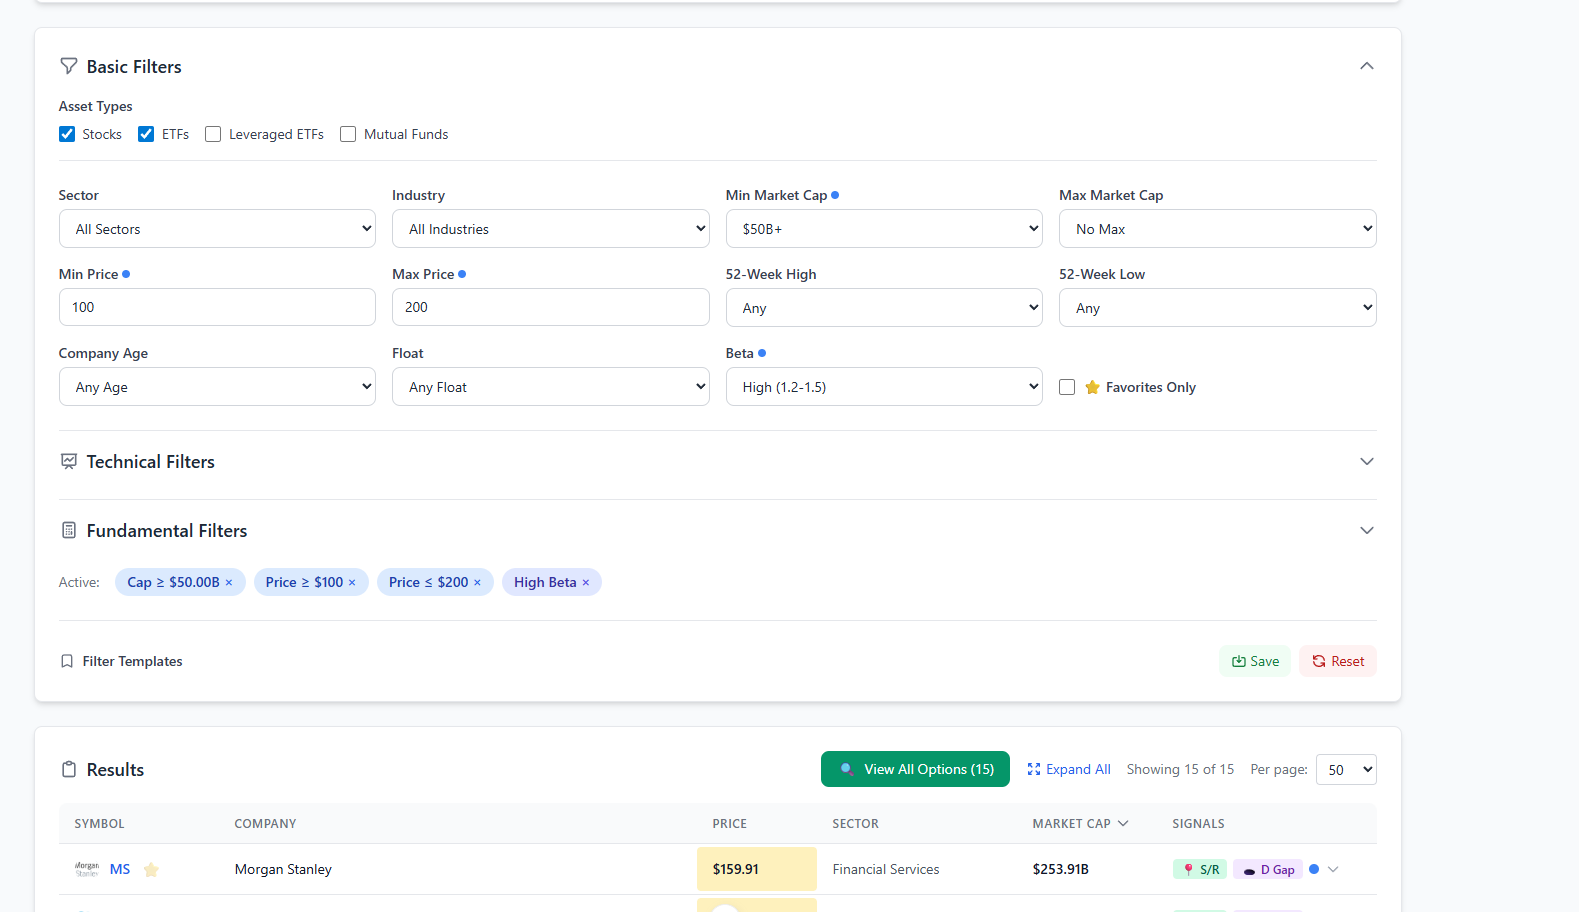The image size is (1579, 912).
Task: Remove the Price ≥ $100 filter chip
Action: click(x=352, y=583)
